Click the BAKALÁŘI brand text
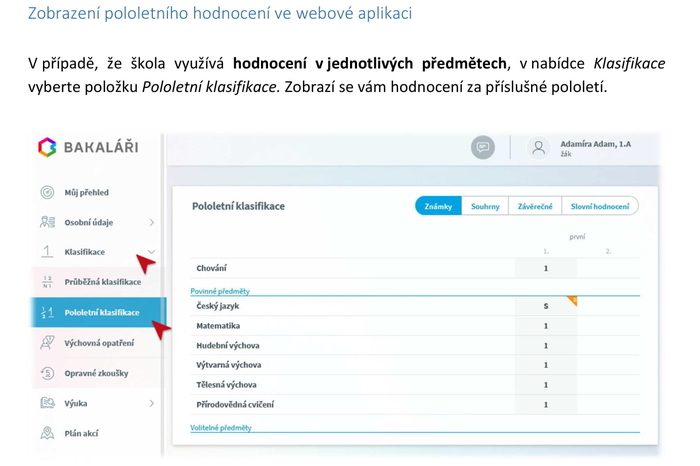Screen dimensions: 700x466 coord(101,147)
